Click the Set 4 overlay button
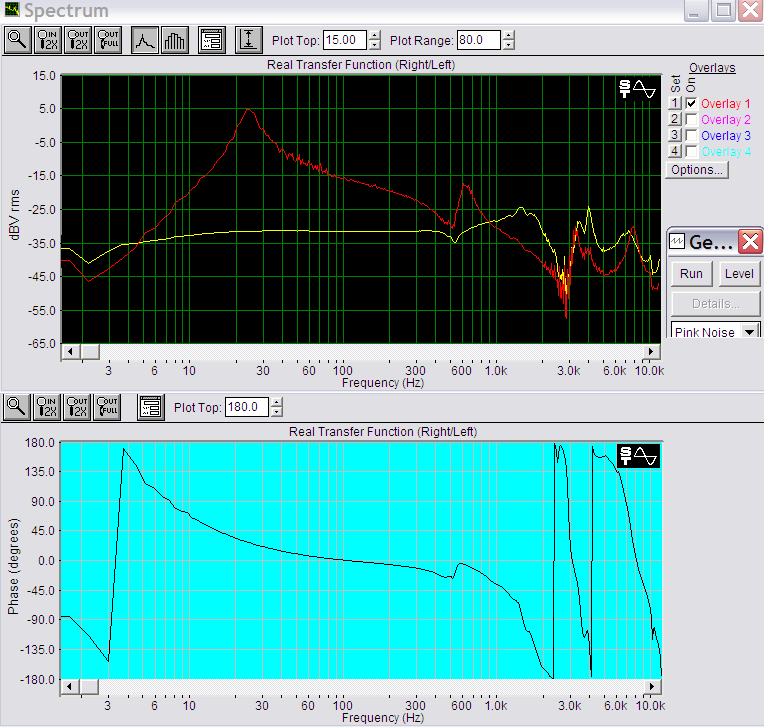The width and height of the screenshot is (764, 728). click(x=674, y=152)
